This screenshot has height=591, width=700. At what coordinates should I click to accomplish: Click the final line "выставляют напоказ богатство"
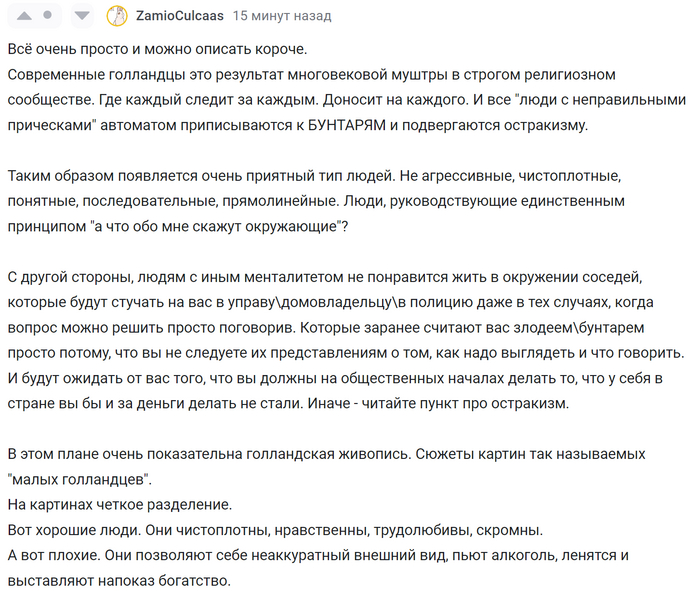pyautogui.click(x=119, y=580)
